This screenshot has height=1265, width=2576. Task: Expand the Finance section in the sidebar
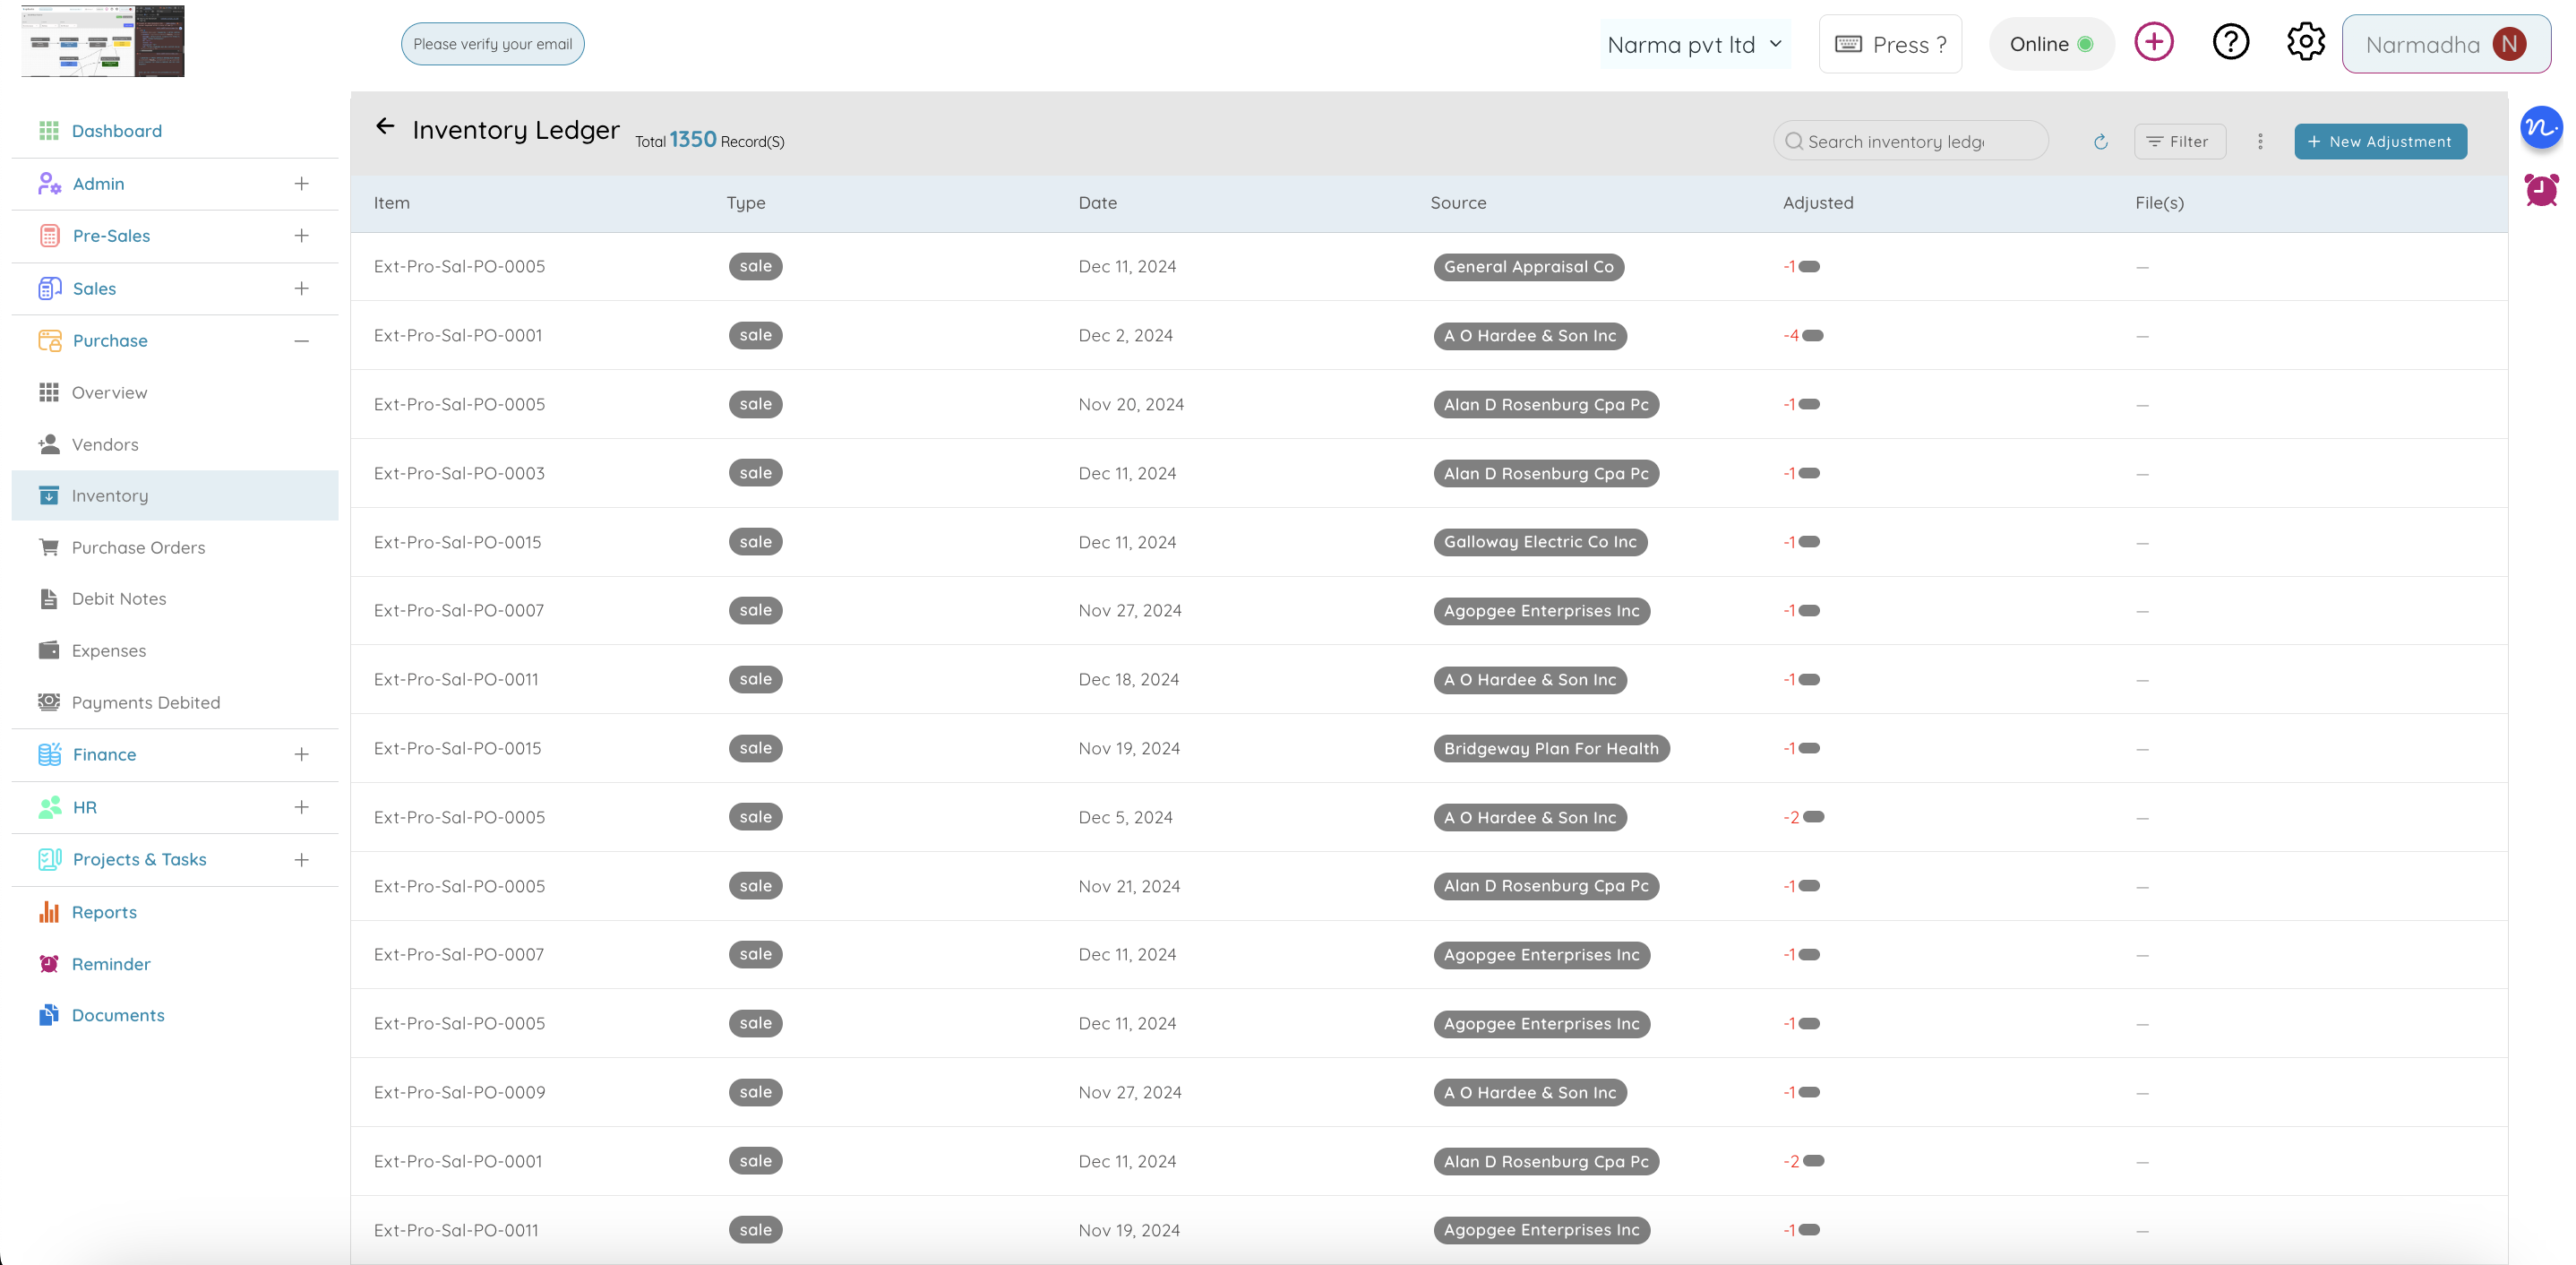(302, 754)
